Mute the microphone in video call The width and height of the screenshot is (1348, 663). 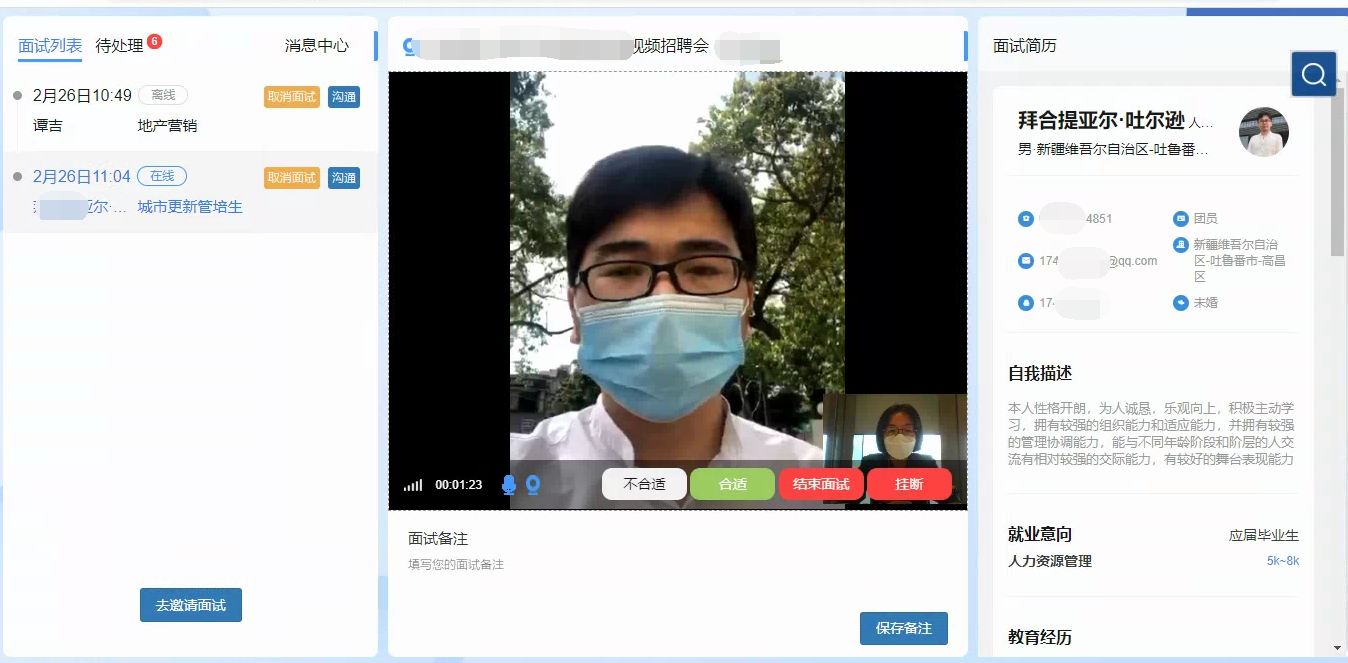[509, 485]
